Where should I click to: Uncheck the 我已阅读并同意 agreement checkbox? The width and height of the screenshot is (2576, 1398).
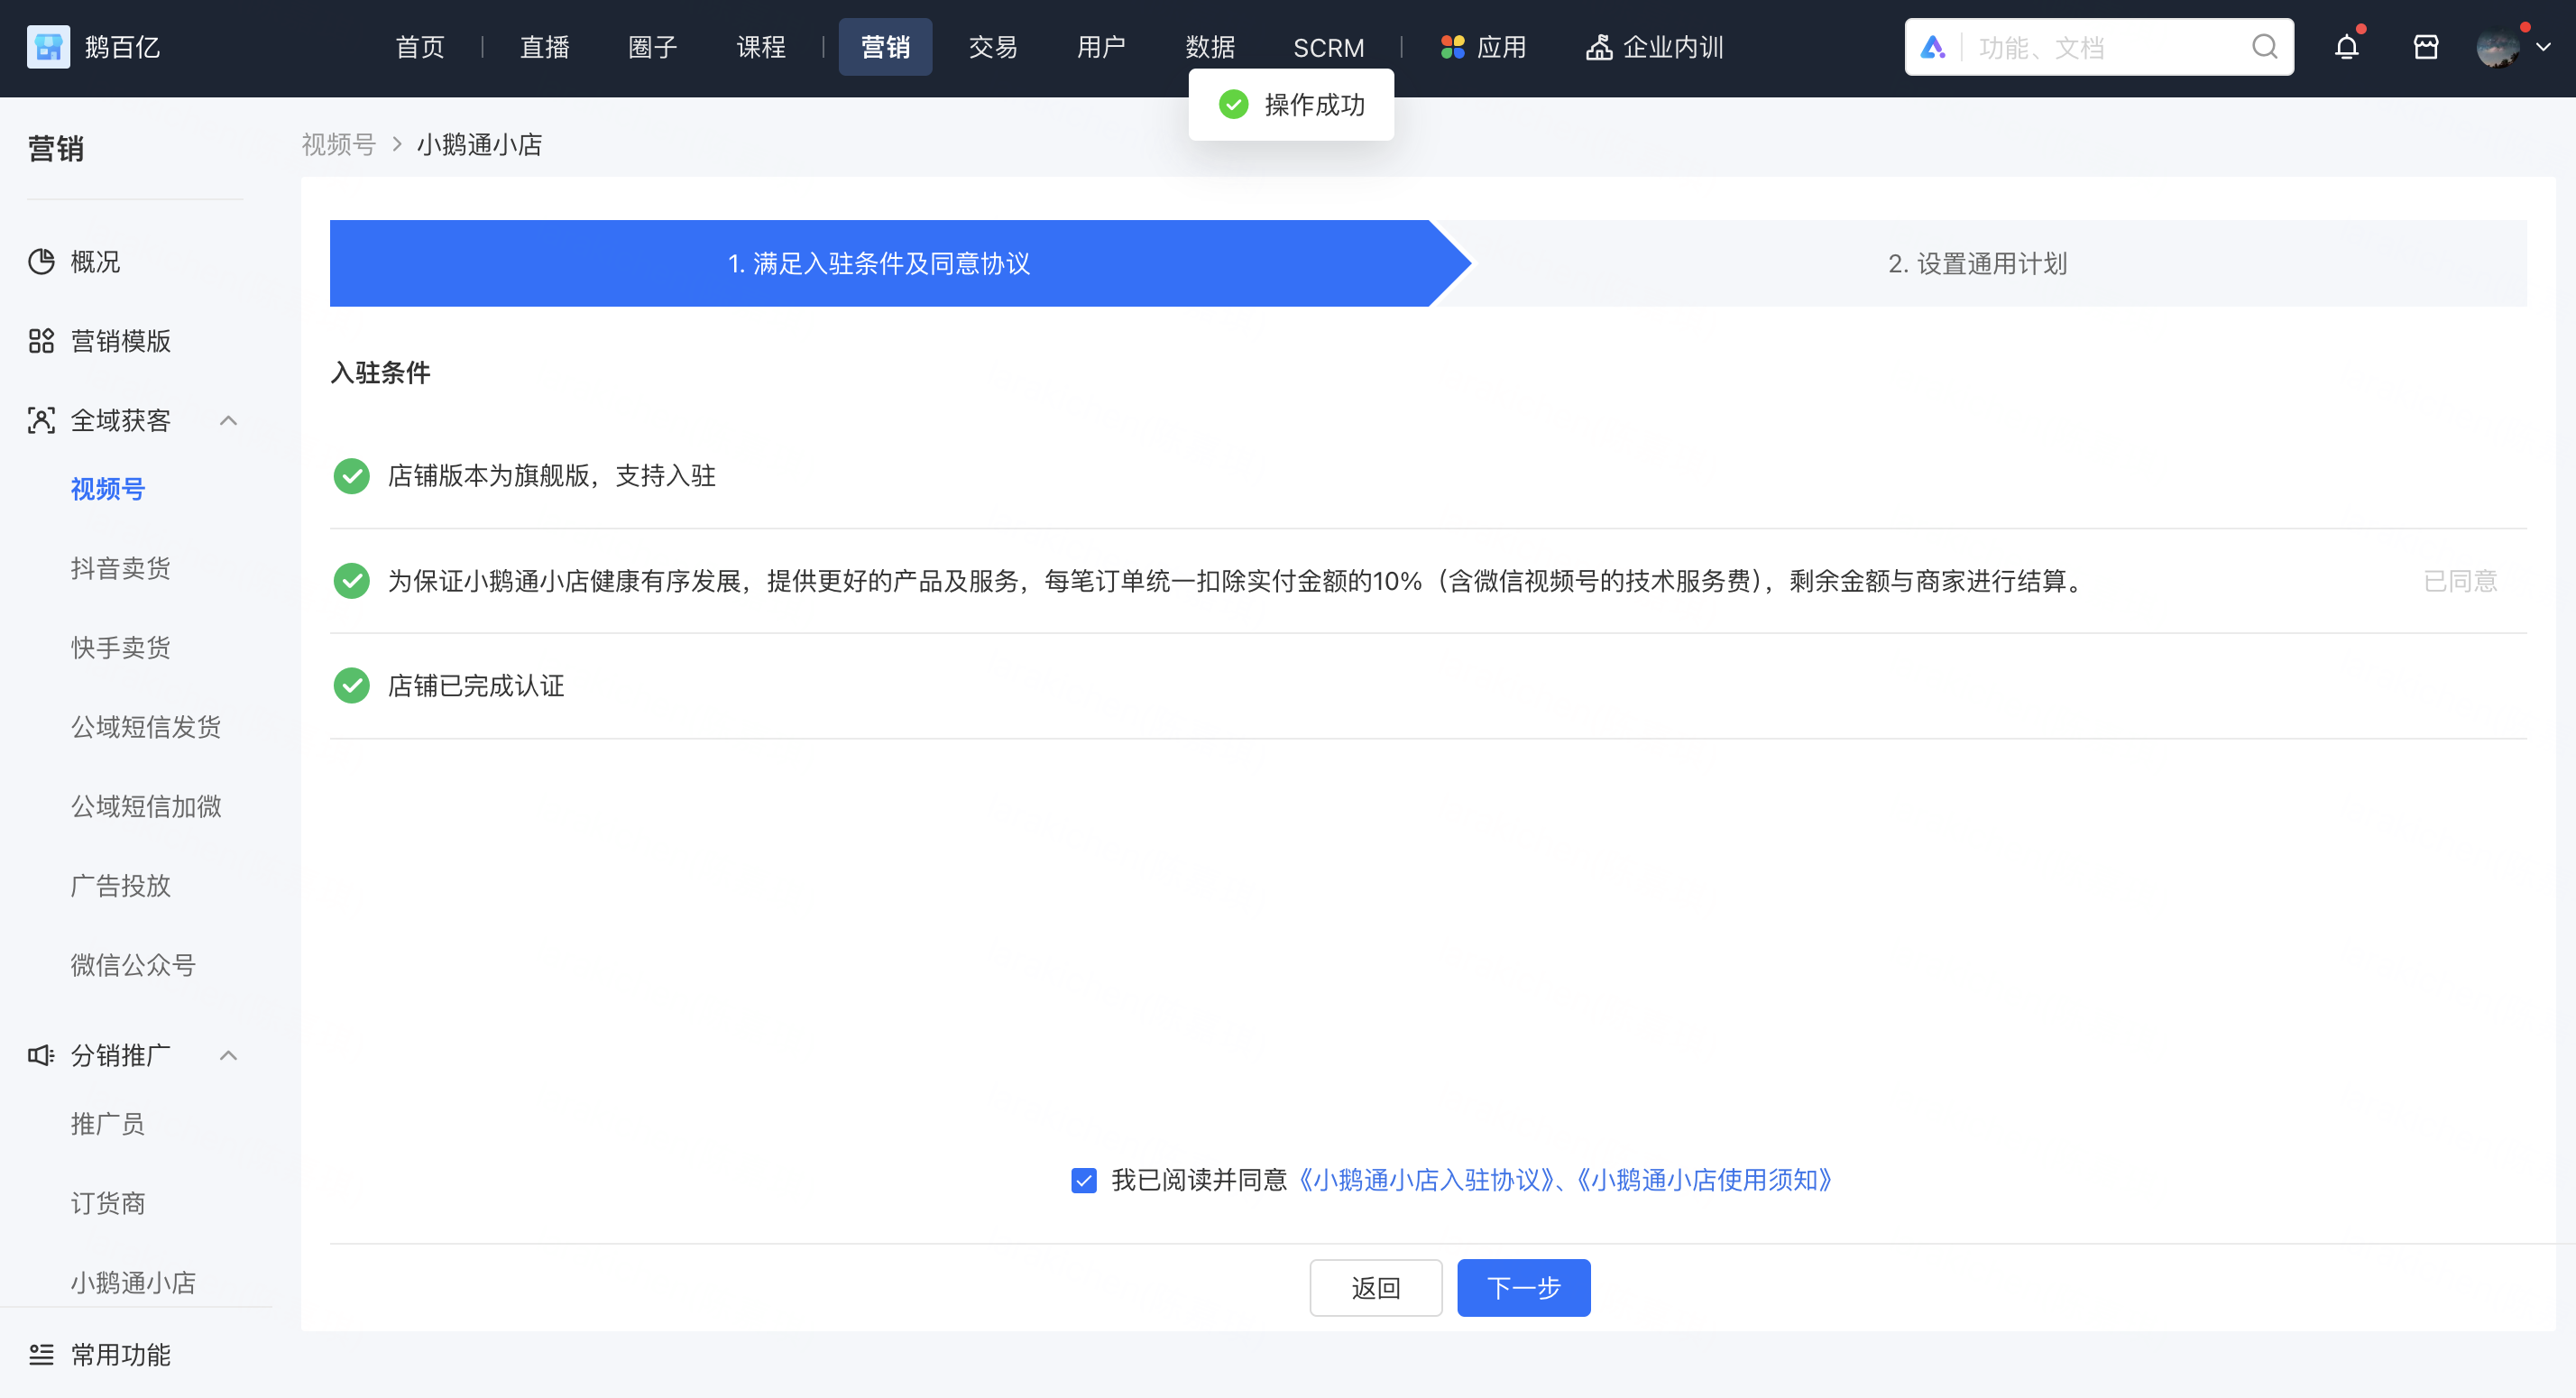click(1084, 1181)
